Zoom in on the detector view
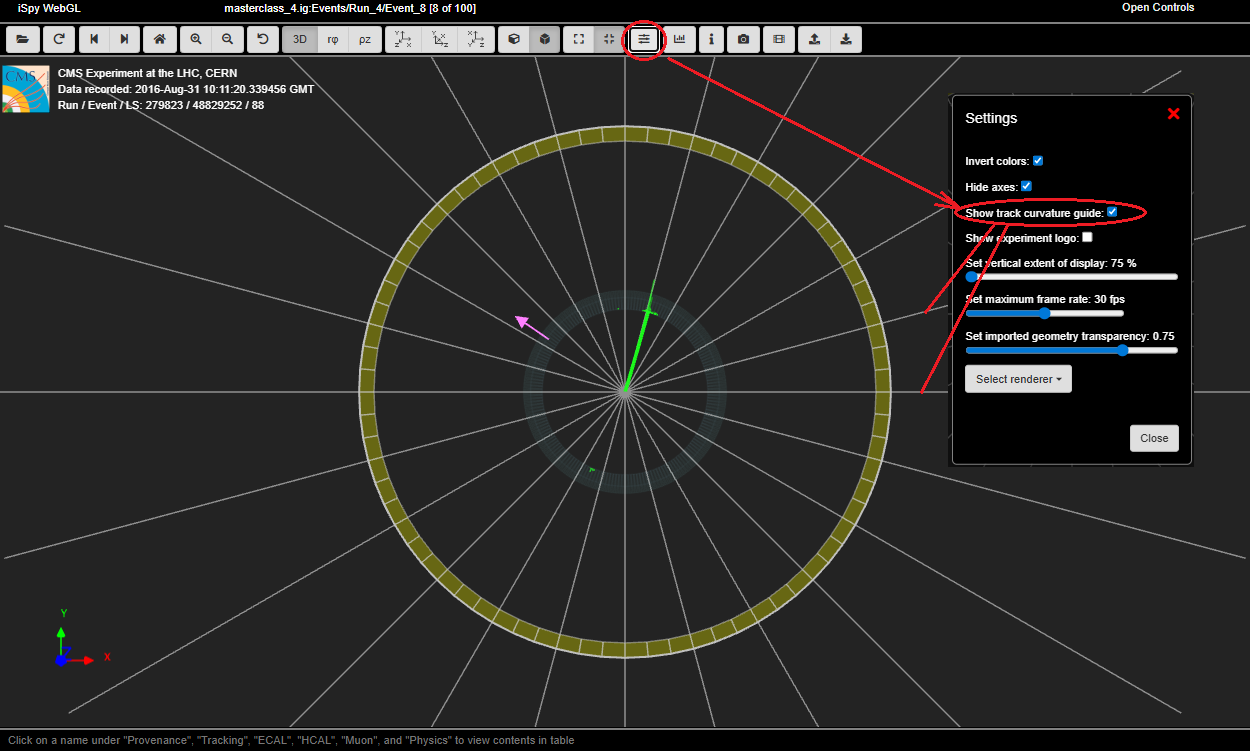 tap(196, 40)
